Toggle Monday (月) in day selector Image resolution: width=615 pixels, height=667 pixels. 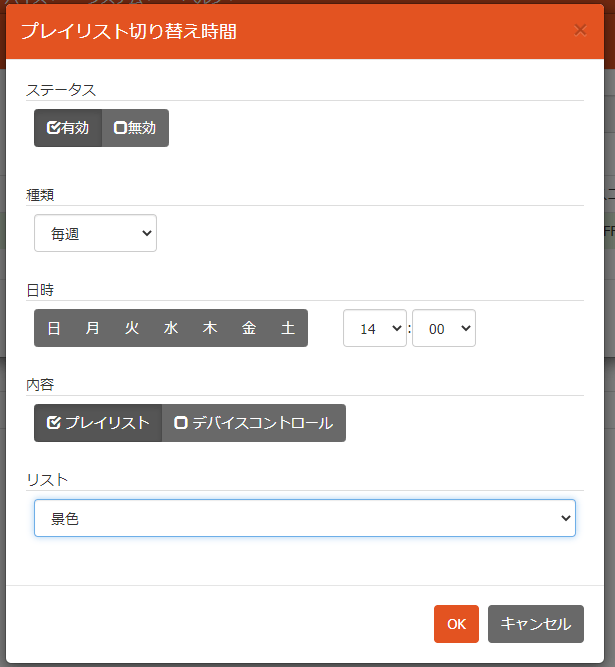point(93,328)
